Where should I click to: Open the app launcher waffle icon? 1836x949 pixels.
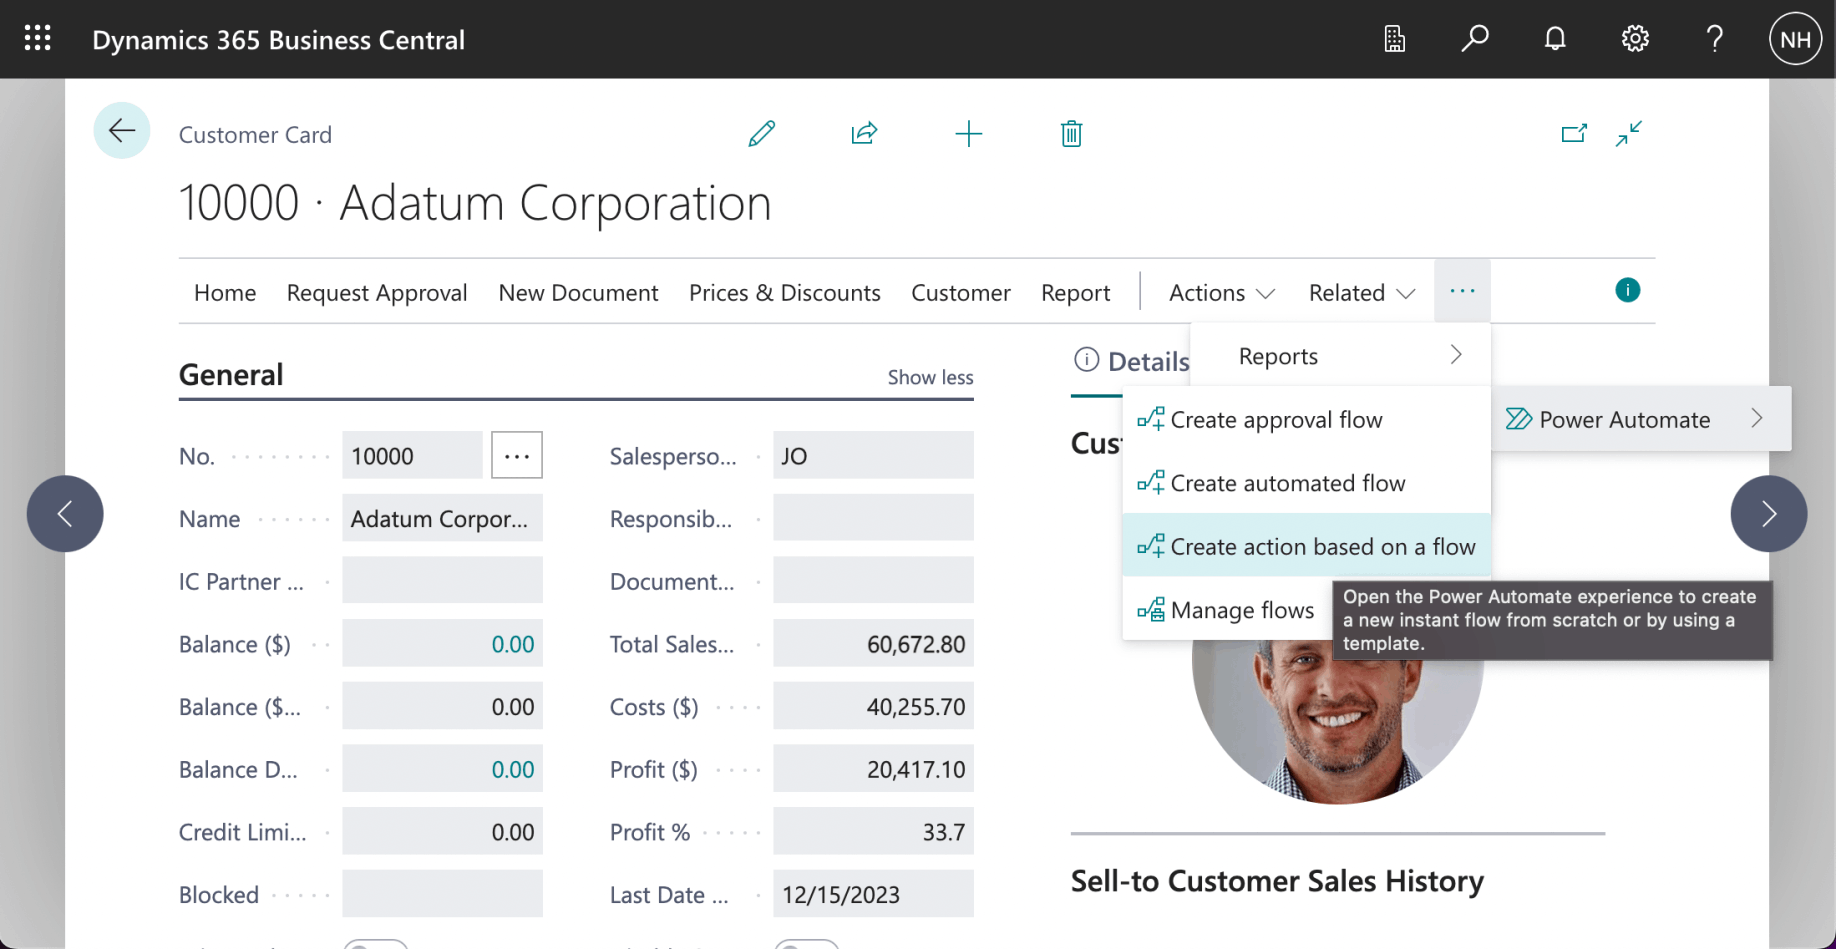click(38, 39)
